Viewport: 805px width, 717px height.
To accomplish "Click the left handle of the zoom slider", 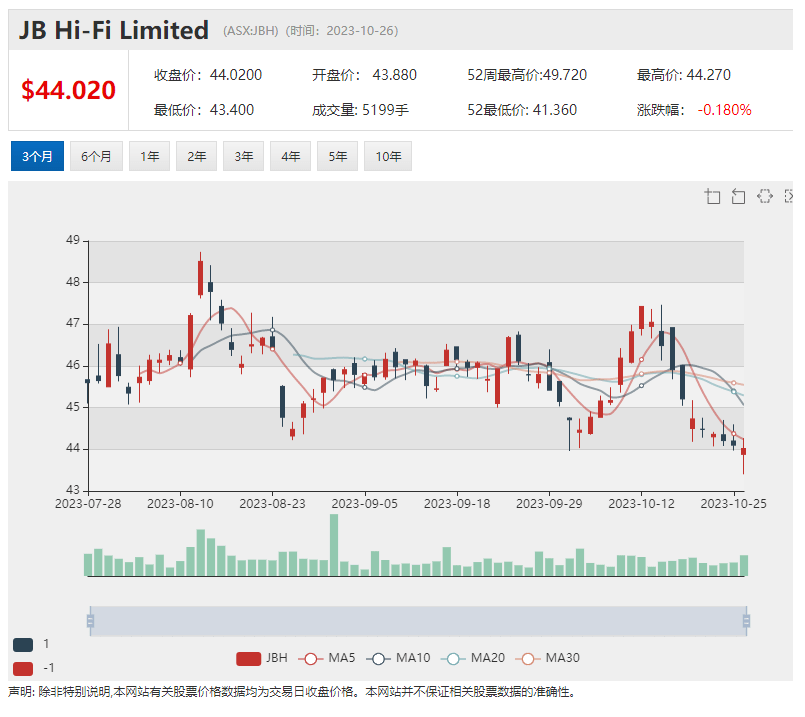I will pos(90,621).
